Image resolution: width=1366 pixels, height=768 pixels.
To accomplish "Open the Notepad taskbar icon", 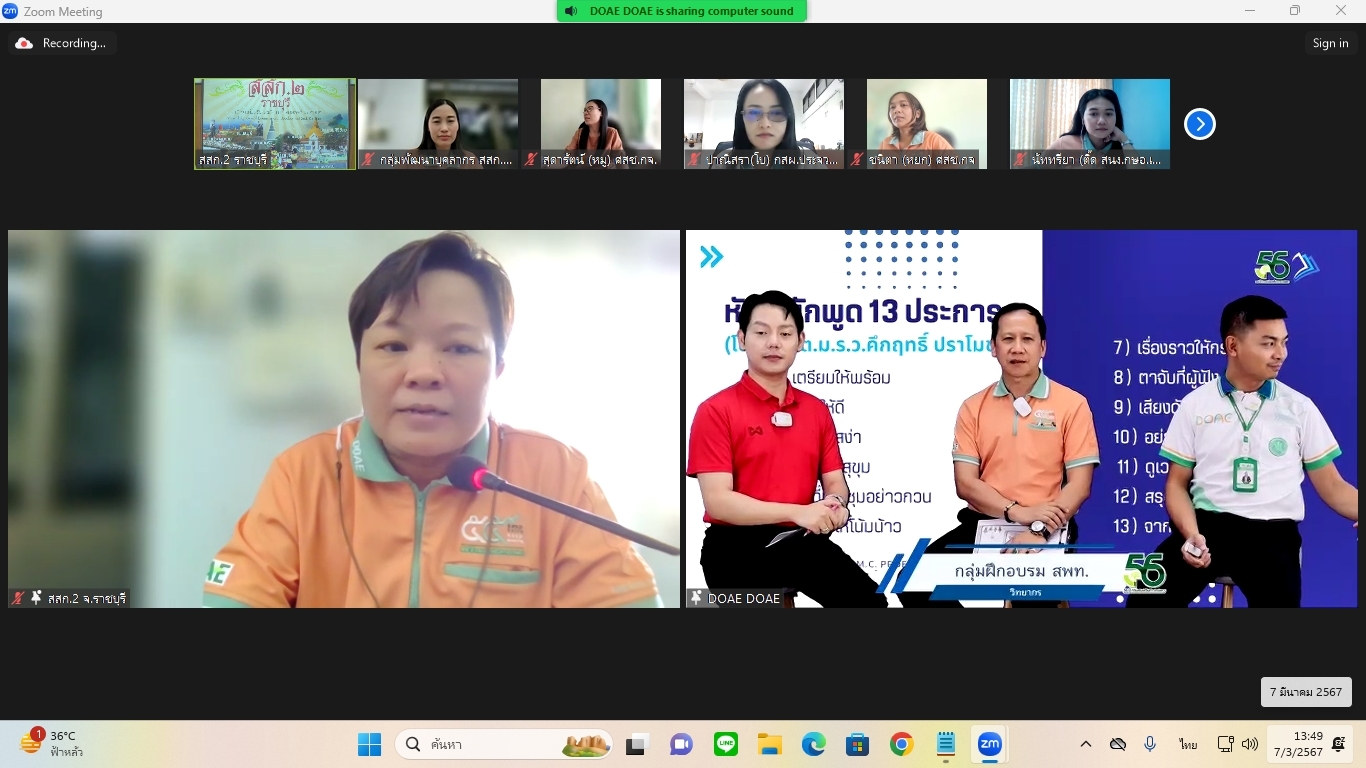I will tap(945, 744).
